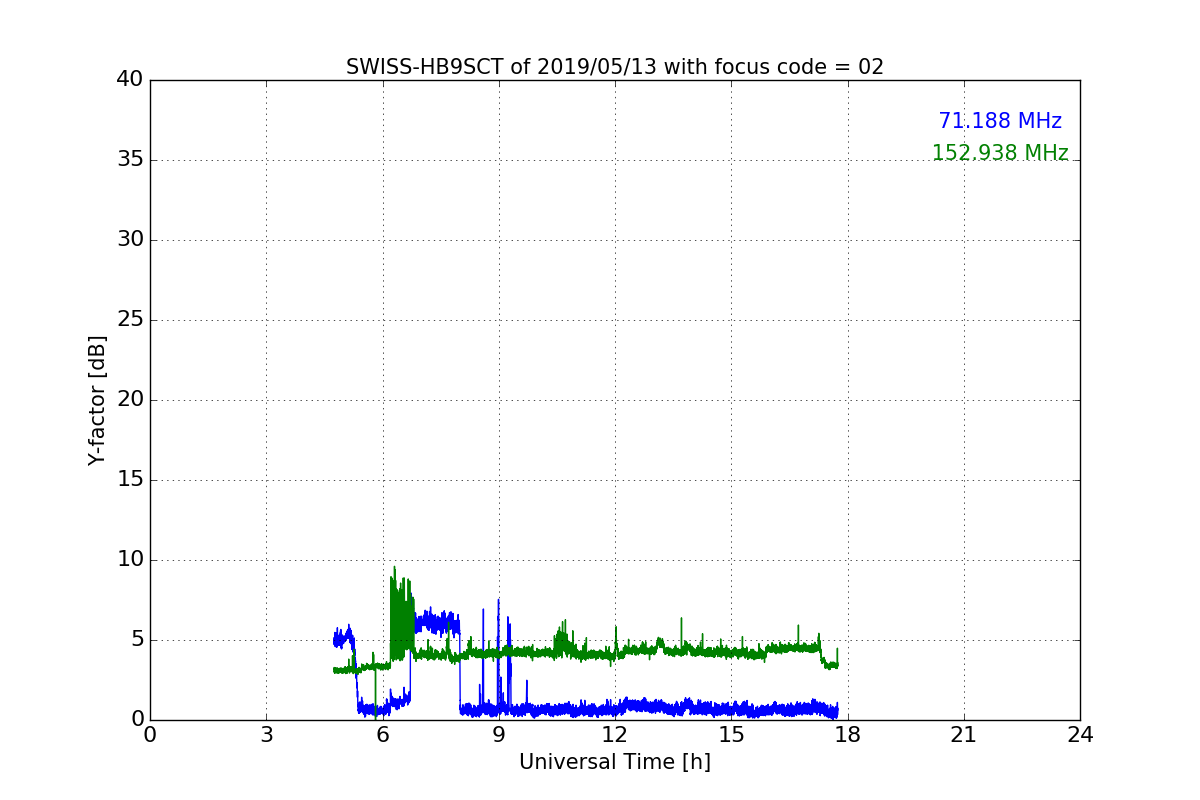Click the y-axis tick label 25
This screenshot has height=800, width=1200.
(129, 320)
